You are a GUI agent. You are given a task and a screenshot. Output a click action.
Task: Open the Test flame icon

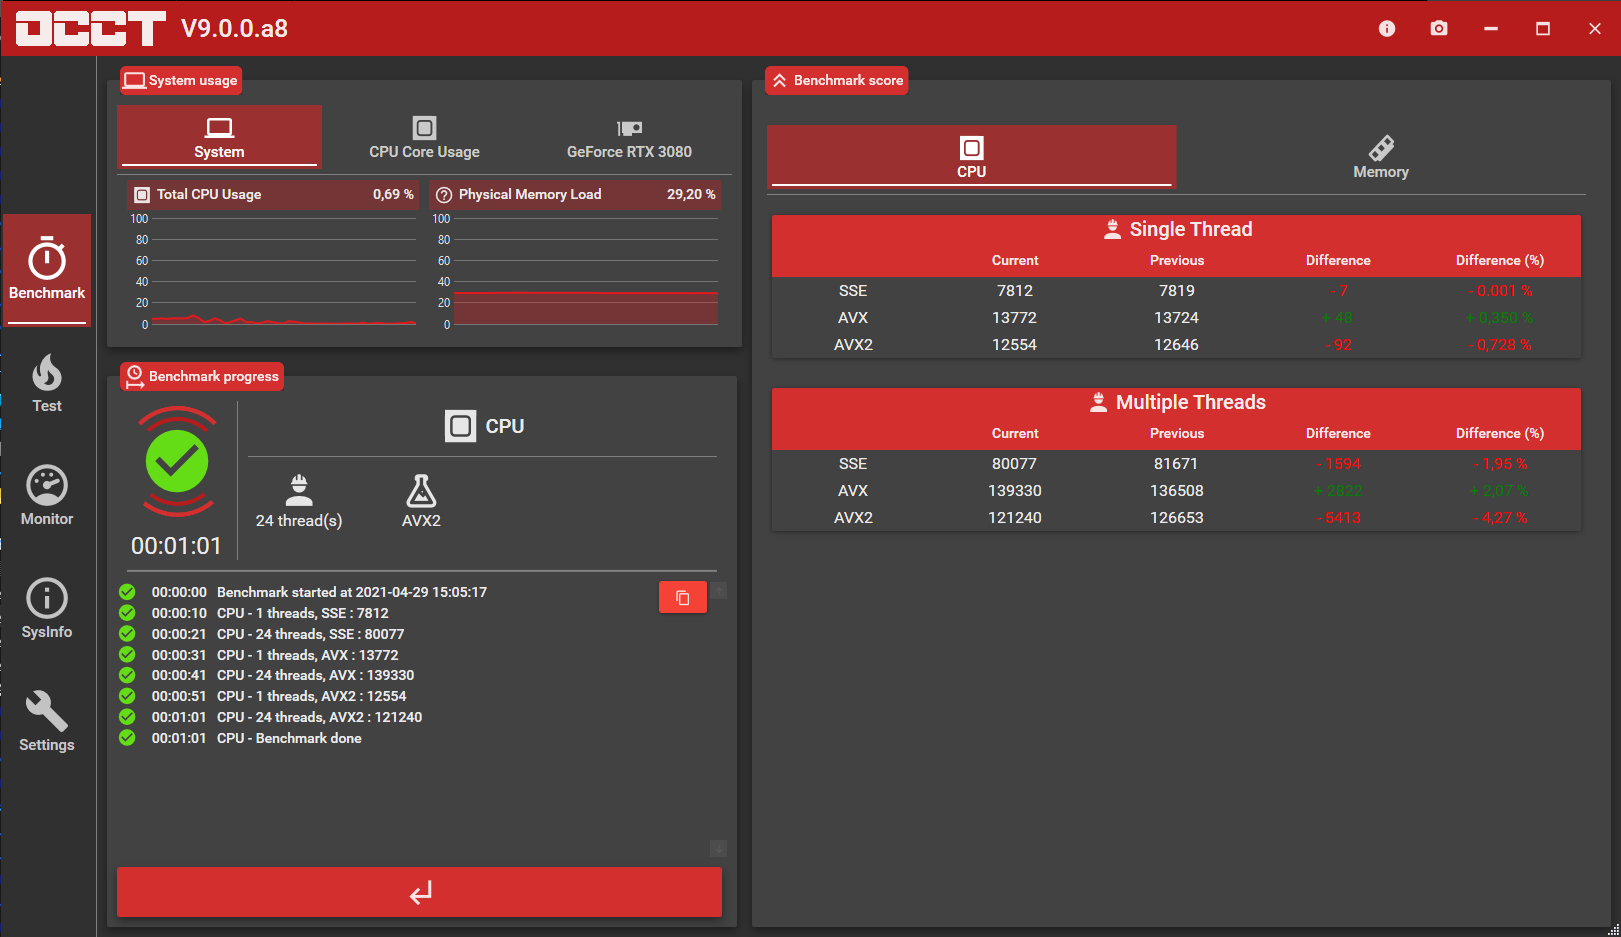[47, 384]
